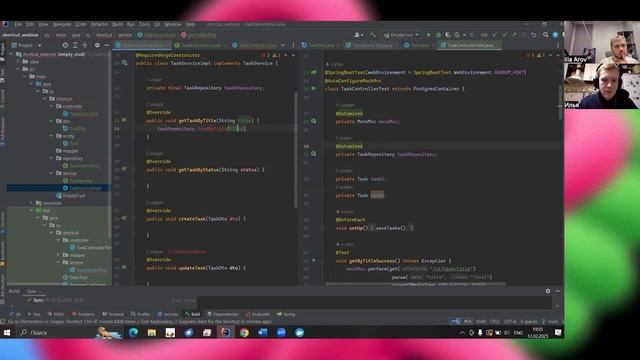Click Windows Start button
The image size is (640, 360).
point(7,333)
